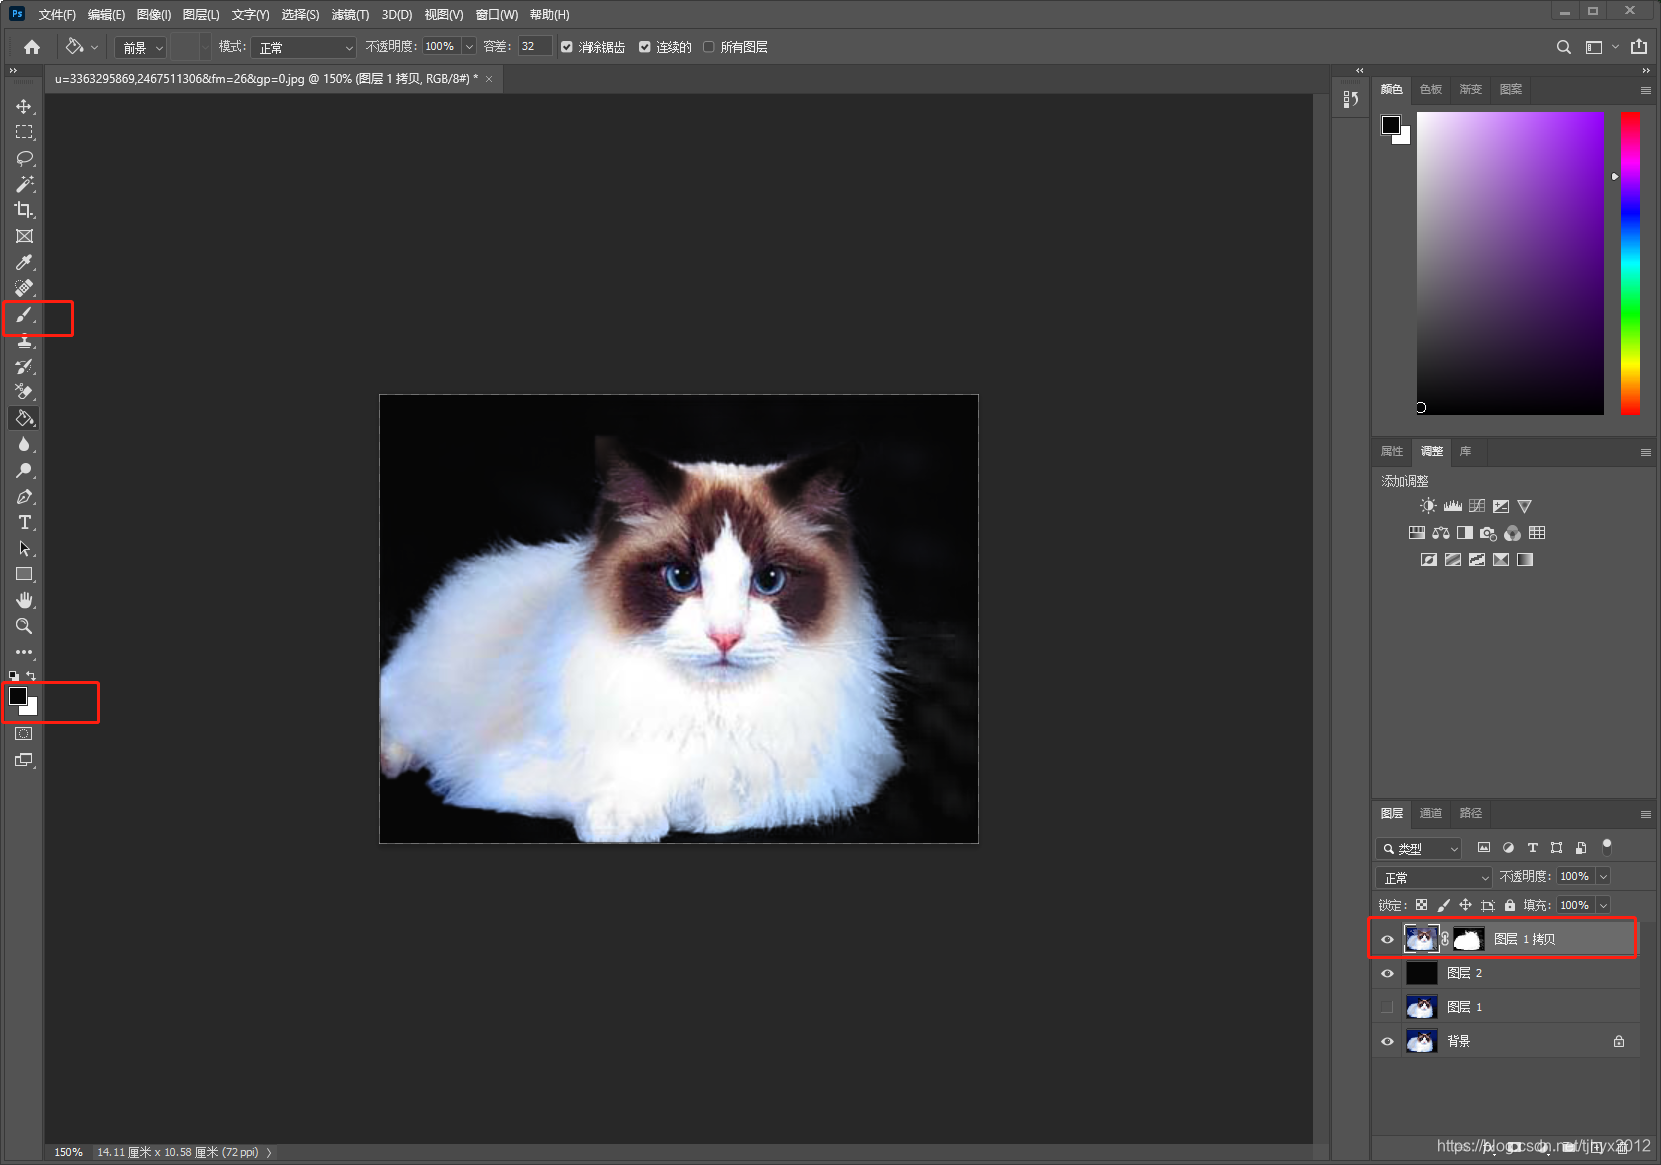This screenshot has height=1165, width=1661.
Task: Activate the horizontal Type tool
Action: [x=24, y=522]
